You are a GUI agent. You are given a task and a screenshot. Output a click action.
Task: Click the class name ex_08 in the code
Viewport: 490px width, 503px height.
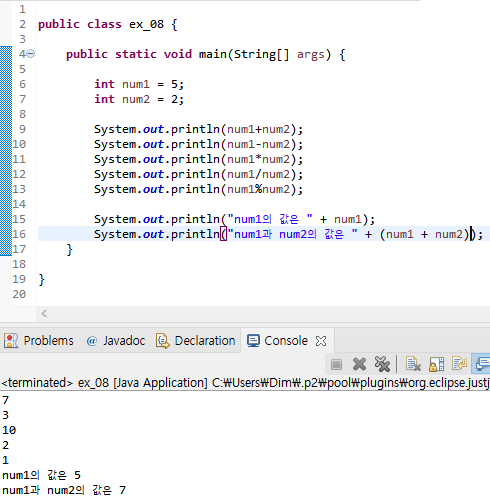click(x=146, y=24)
